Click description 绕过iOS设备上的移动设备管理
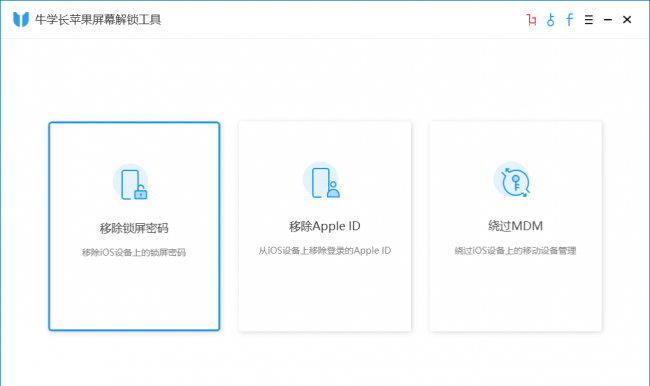 [515, 250]
